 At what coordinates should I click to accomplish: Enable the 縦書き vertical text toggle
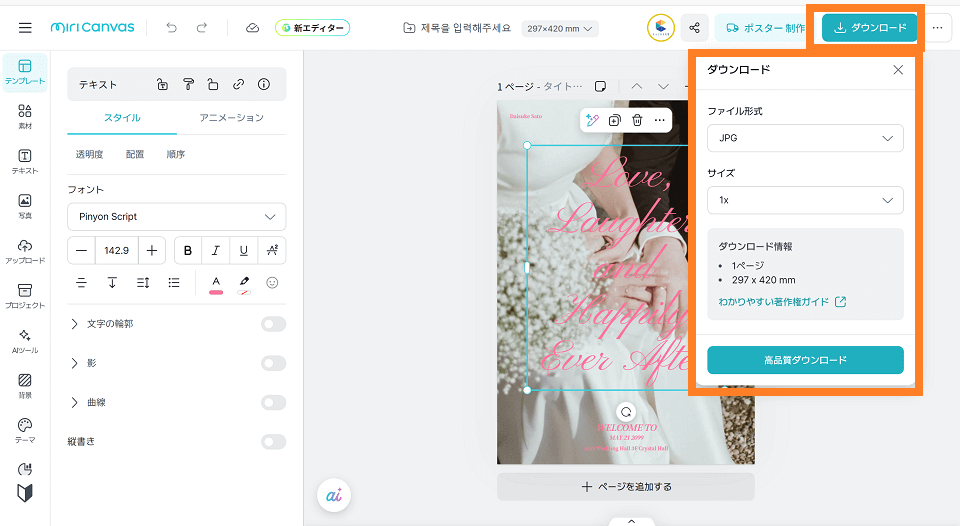273,441
